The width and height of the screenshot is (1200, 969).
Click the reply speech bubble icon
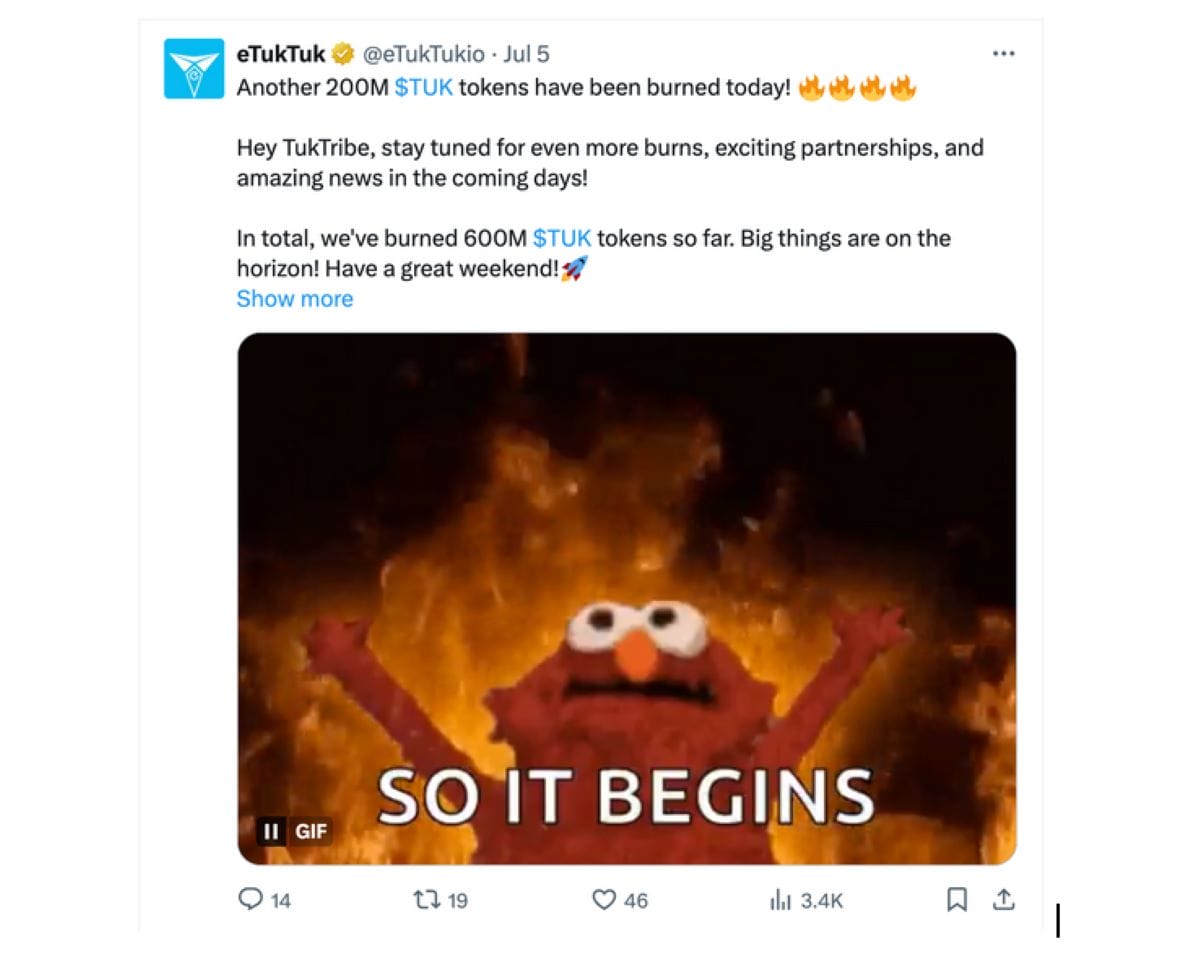click(x=250, y=900)
